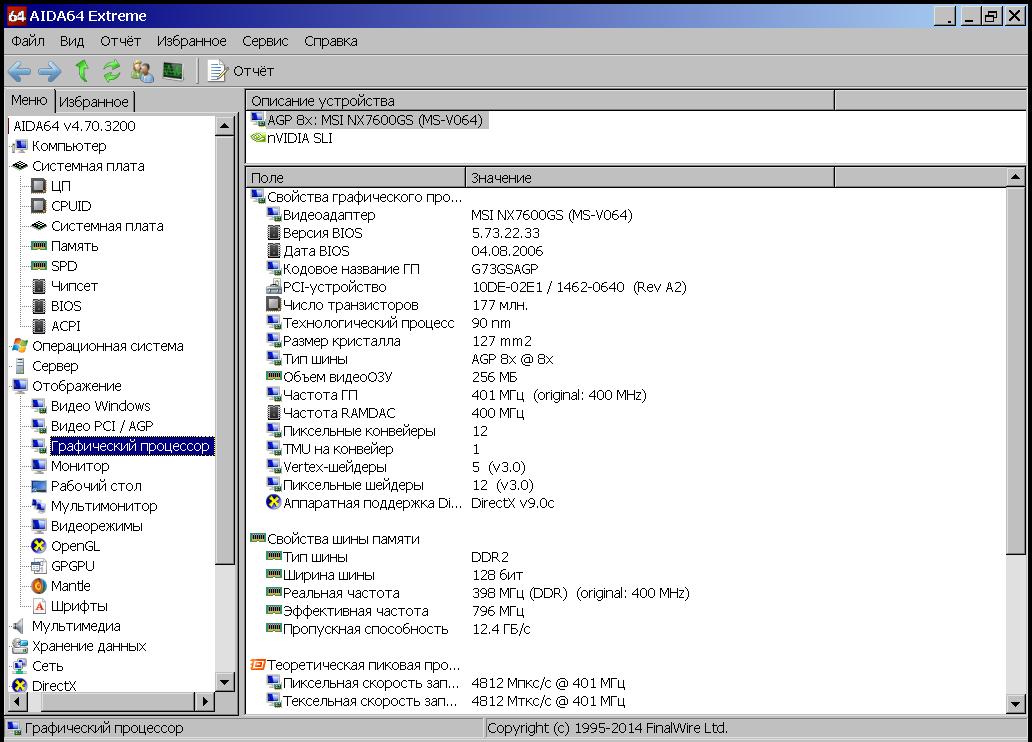Select the GPGPU entry in the tree

(x=72, y=566)
